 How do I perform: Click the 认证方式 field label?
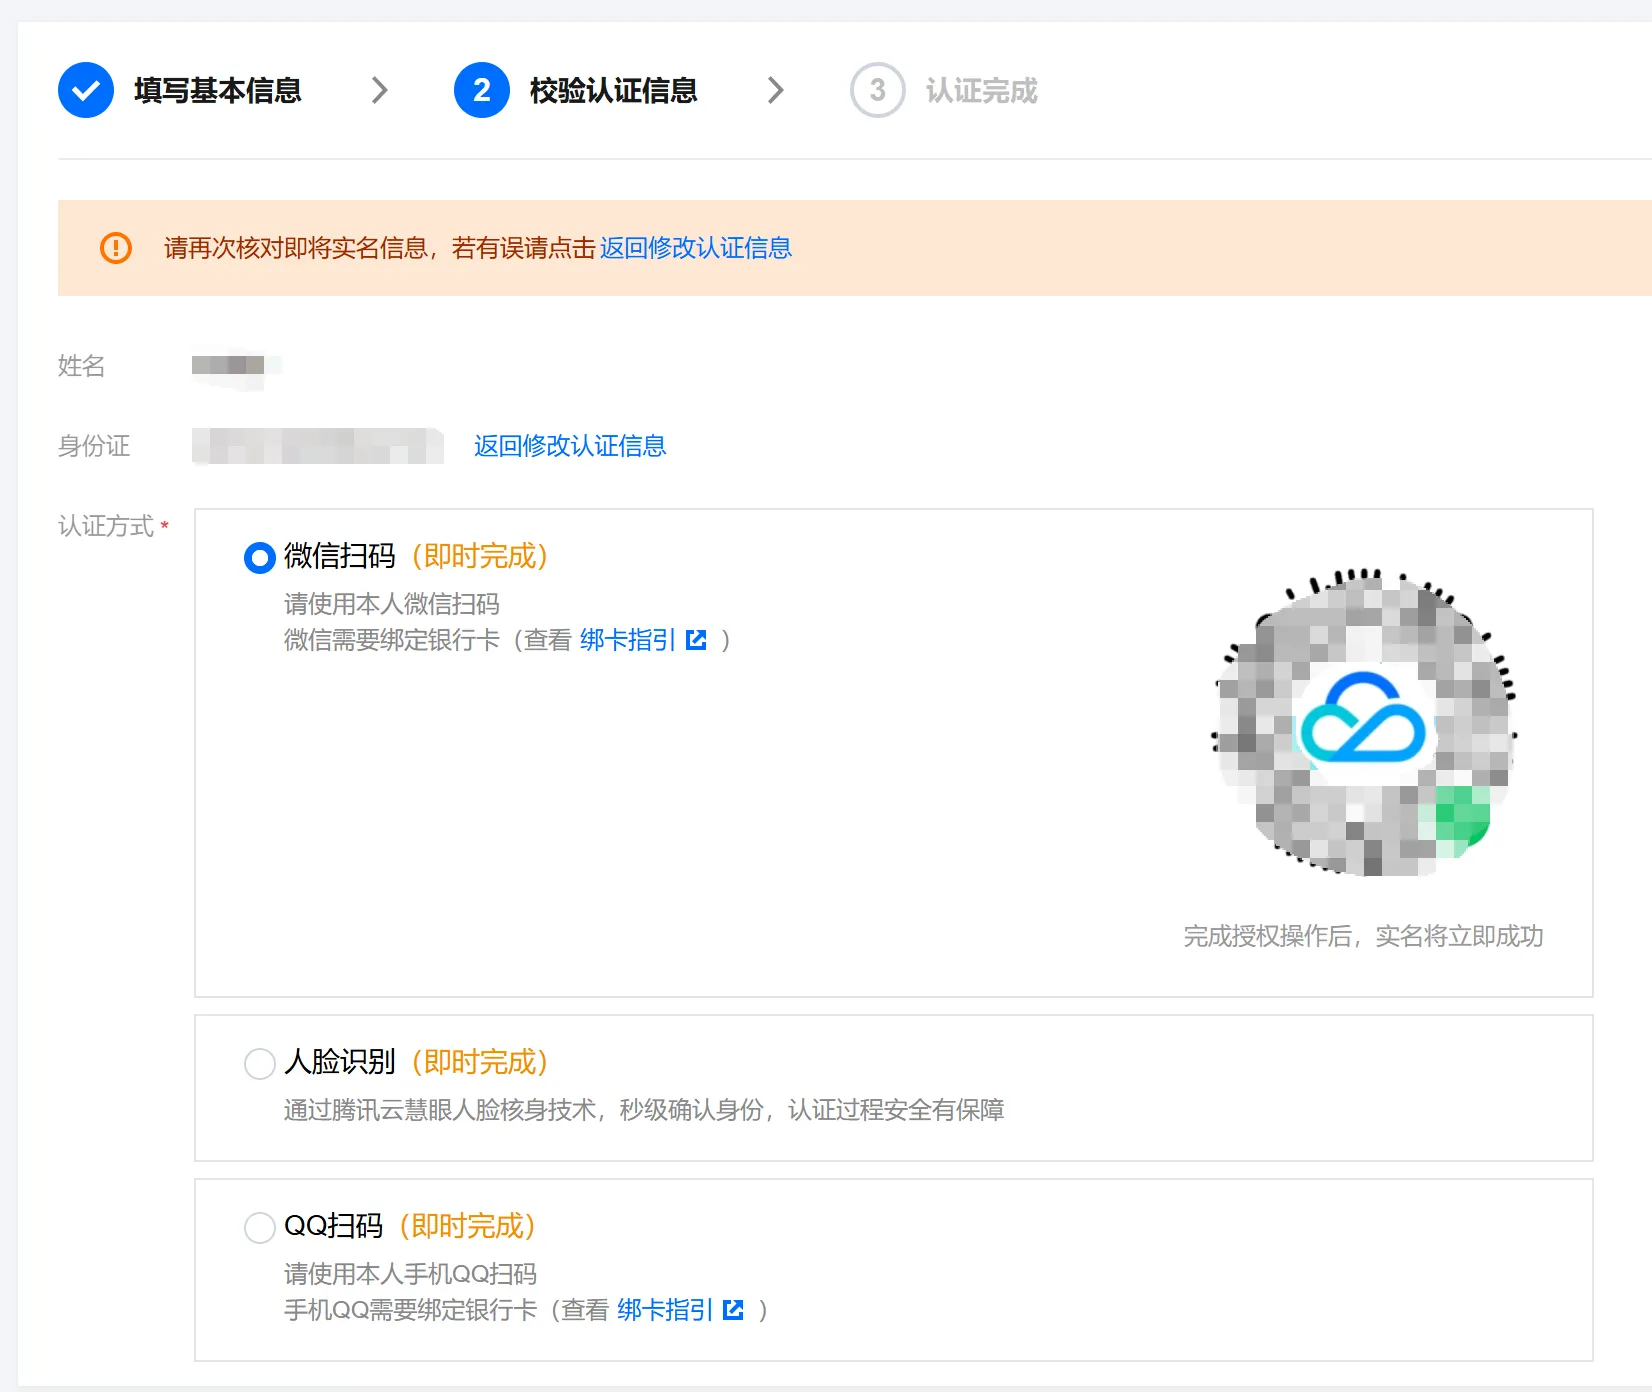[106, 526]
